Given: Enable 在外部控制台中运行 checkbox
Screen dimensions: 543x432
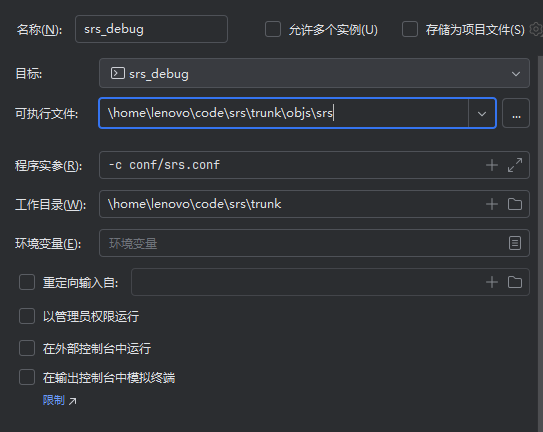Looking at the screenshot, I should pyautogui.click(x=27, y=348).
